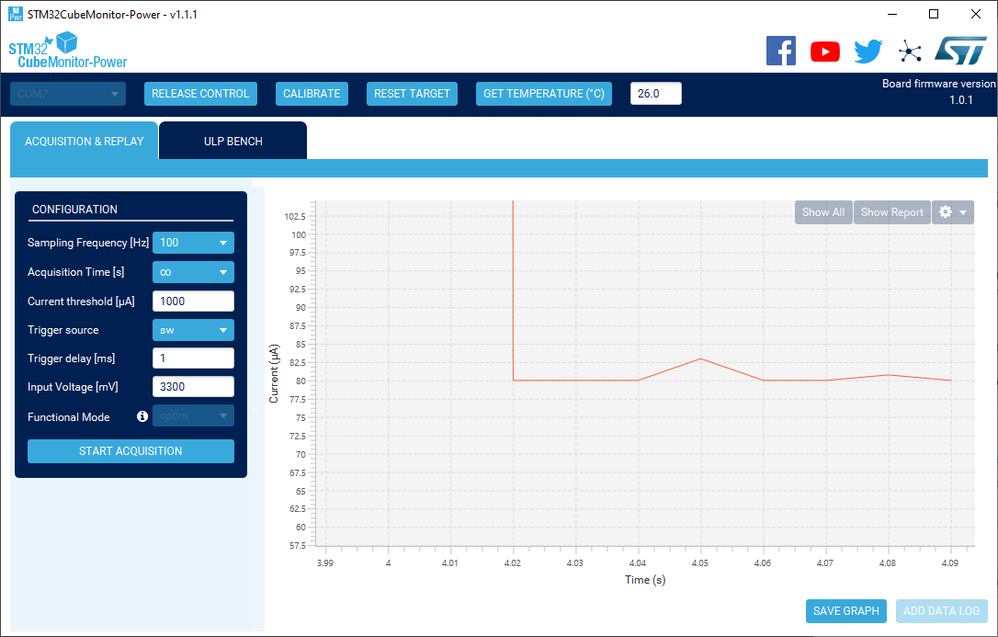Close the STM32CubeMonitor-Power window
This screenshot has height=637, width=998.
(x=976, y=14)
